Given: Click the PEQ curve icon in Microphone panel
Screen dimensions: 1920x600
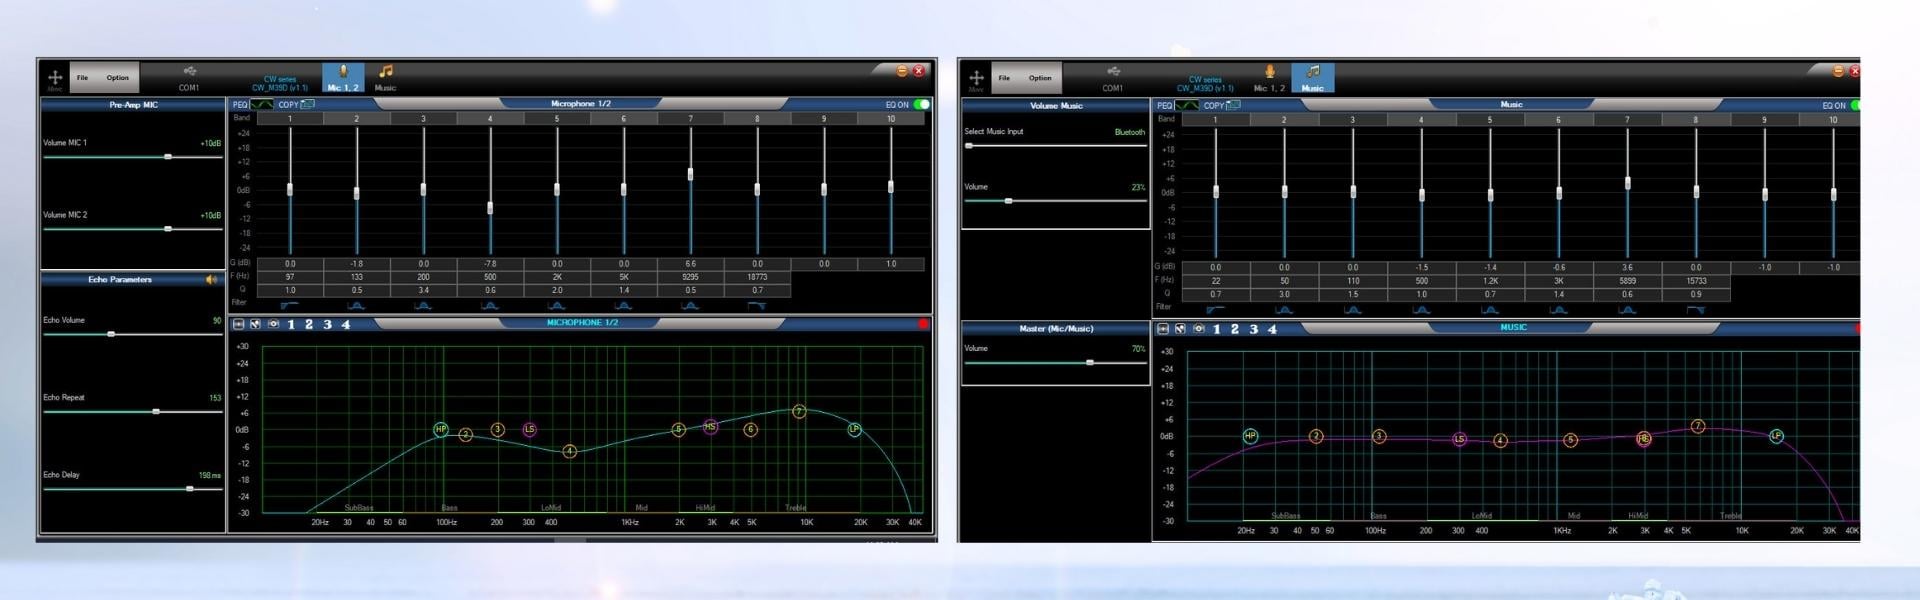Looking at the screenshot, I should (x=261, y=104).
